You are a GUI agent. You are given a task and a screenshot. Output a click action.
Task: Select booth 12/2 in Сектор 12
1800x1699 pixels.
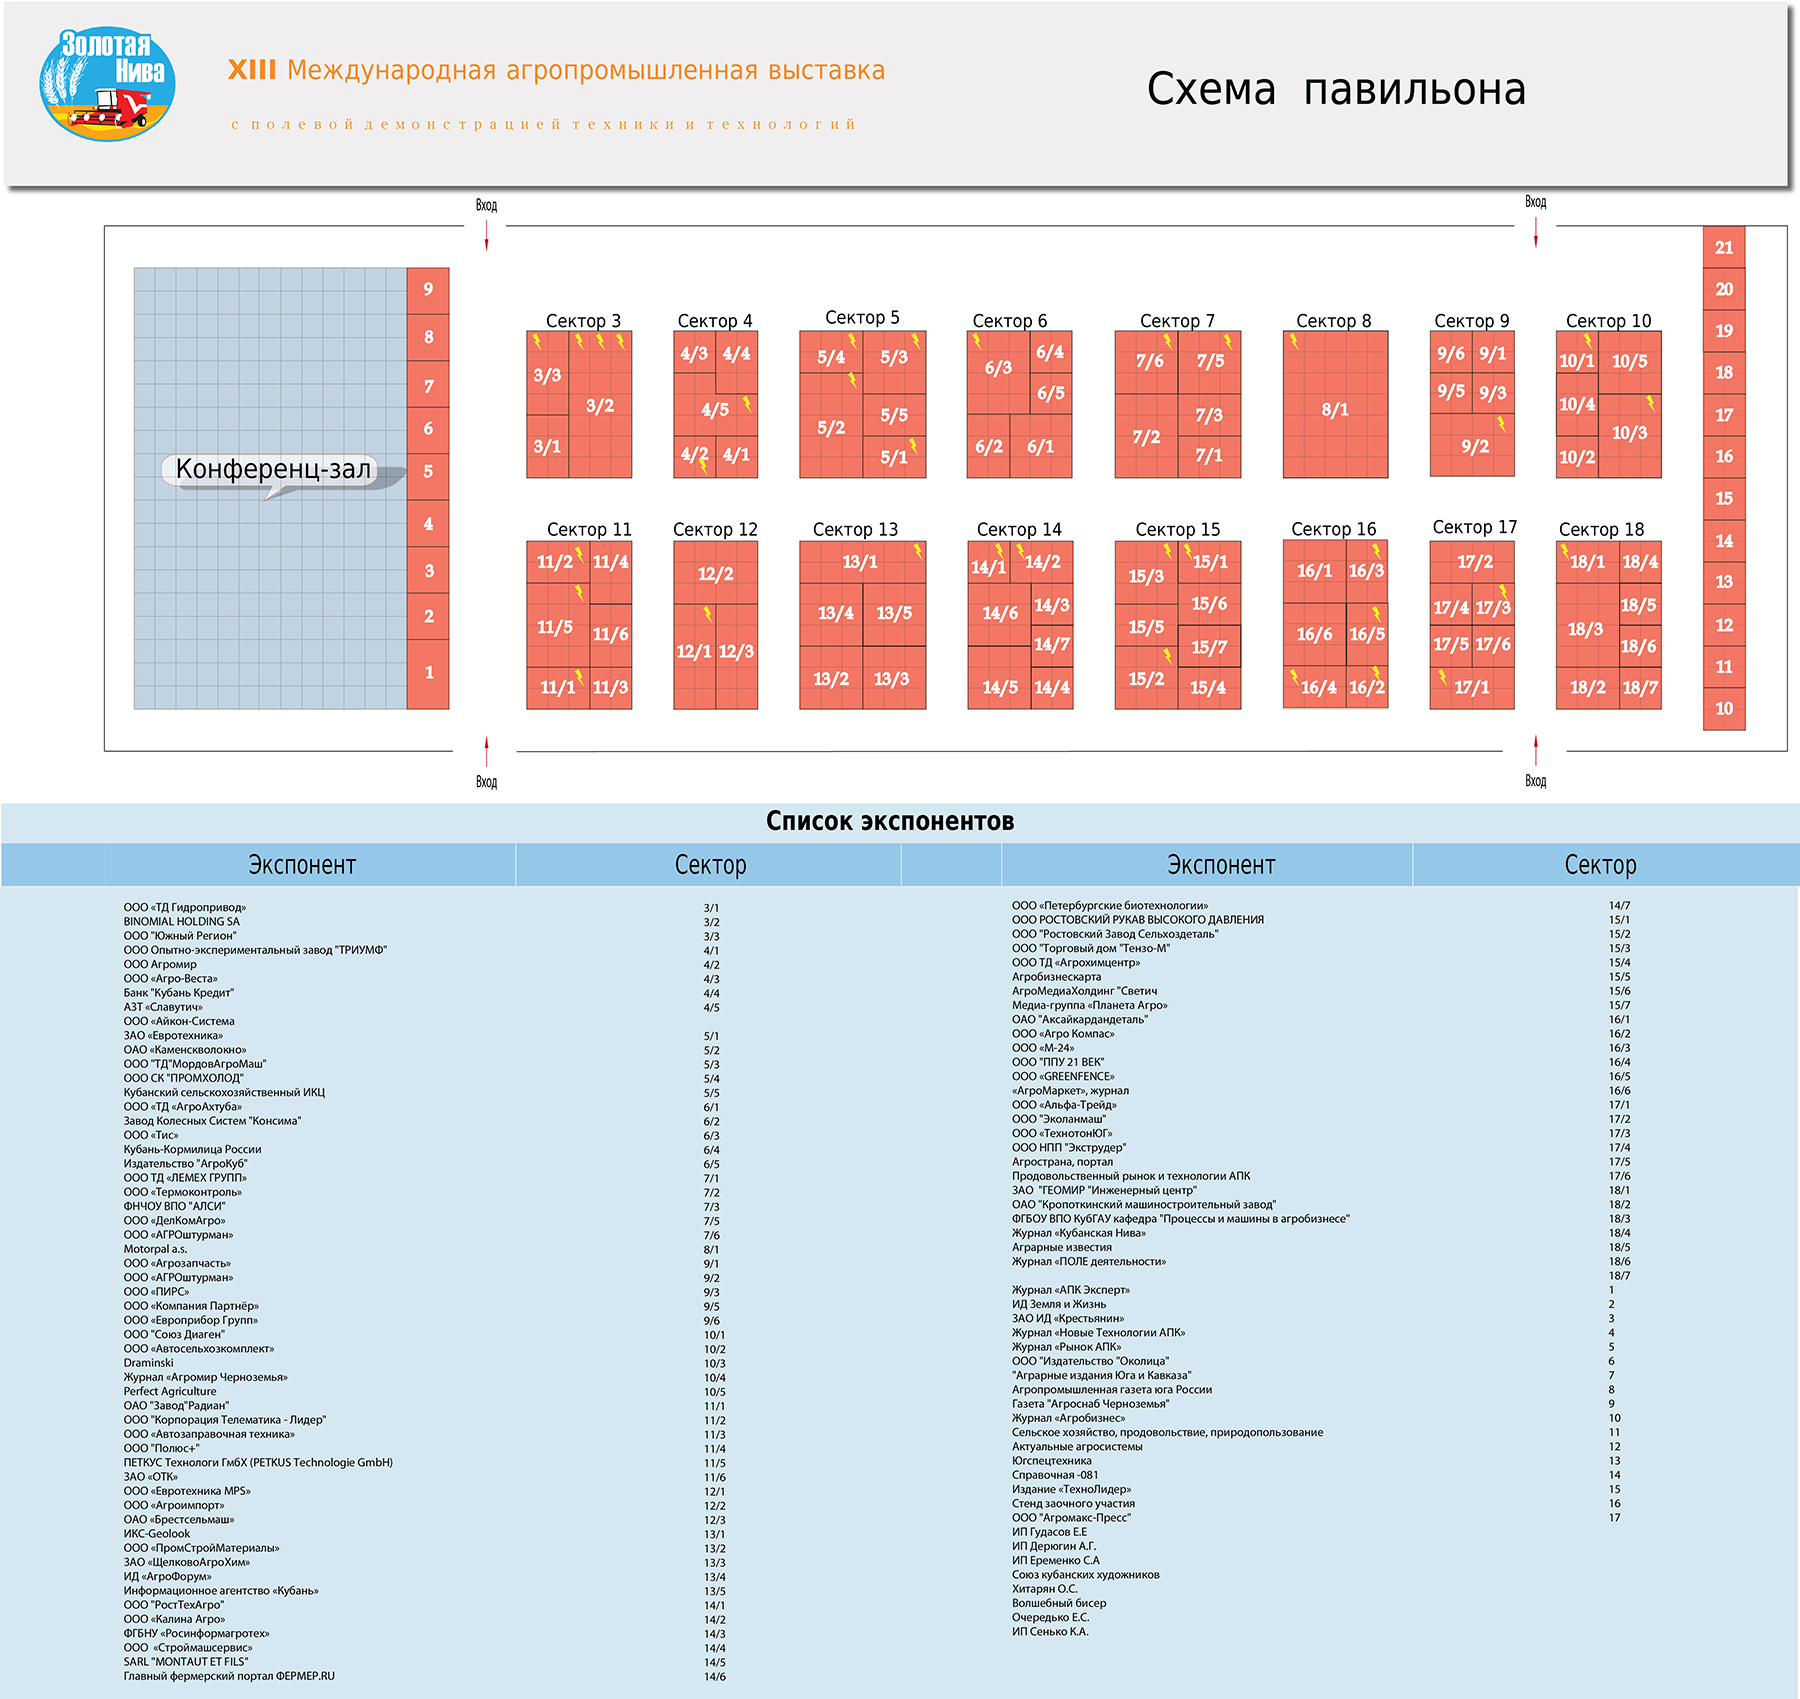point(715,573)
